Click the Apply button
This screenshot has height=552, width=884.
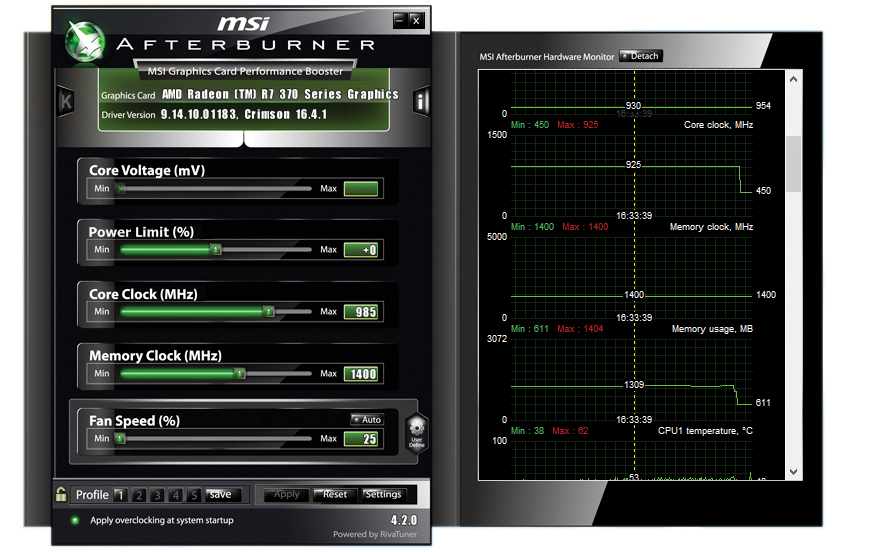coord(286,494)
